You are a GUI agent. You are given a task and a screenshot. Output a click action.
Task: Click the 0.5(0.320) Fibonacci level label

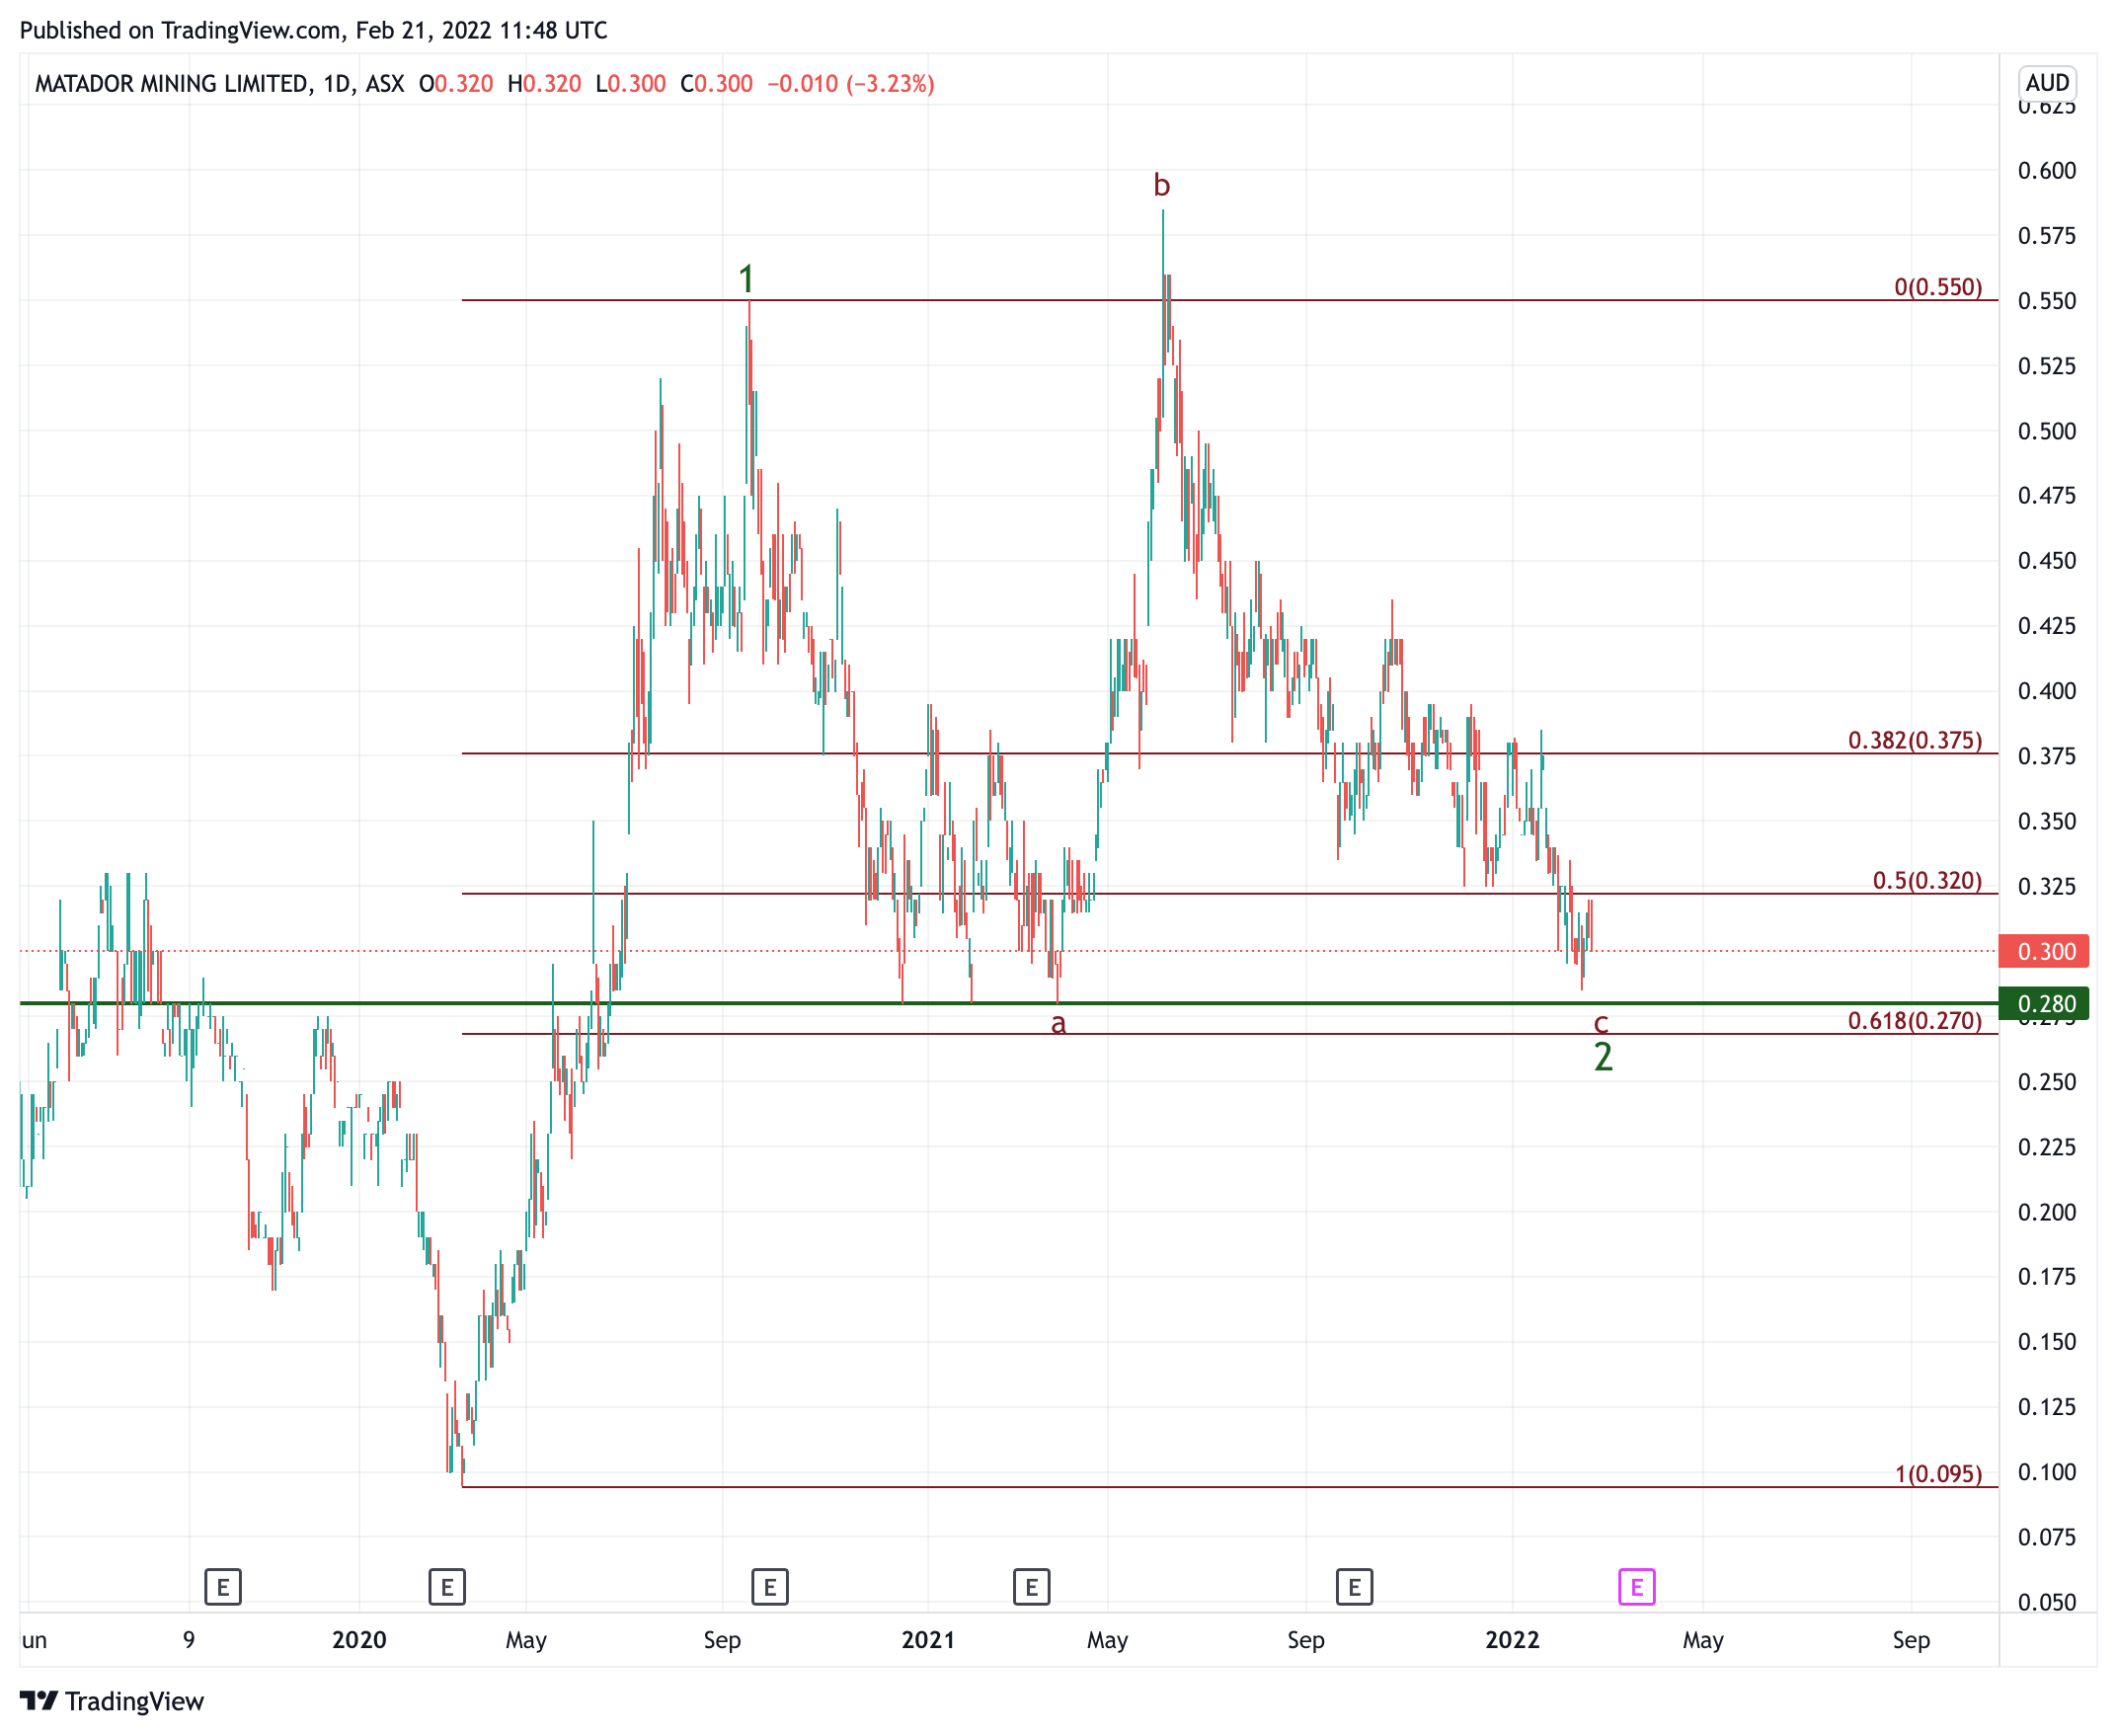[1926, 880]
